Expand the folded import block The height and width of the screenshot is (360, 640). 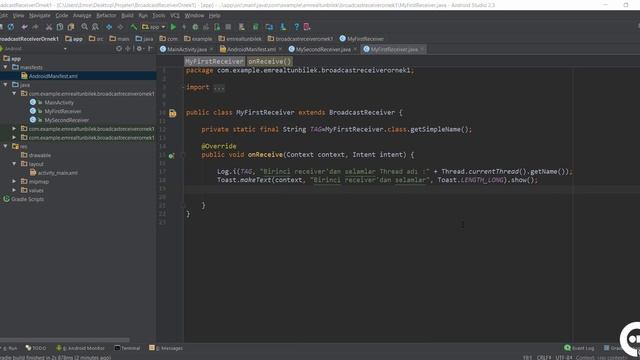coord(219,88)
